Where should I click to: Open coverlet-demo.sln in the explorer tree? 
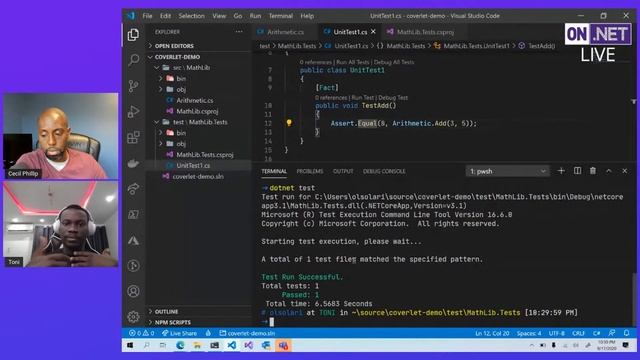tap(199, 176)
